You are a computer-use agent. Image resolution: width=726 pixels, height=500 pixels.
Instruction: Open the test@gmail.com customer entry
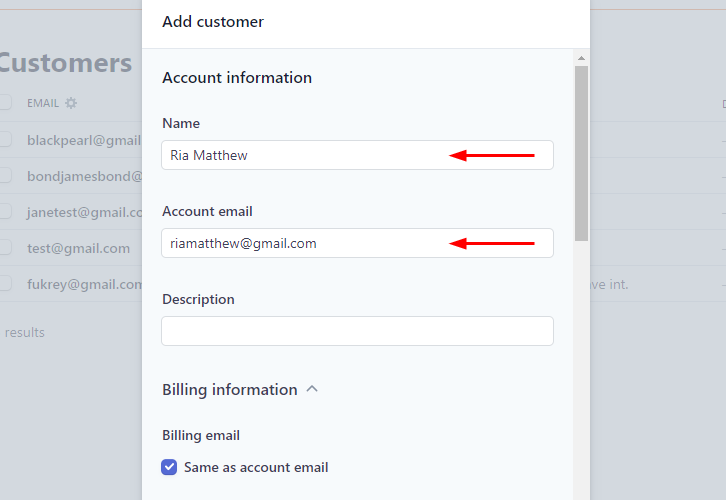click(x=78, y=248)
